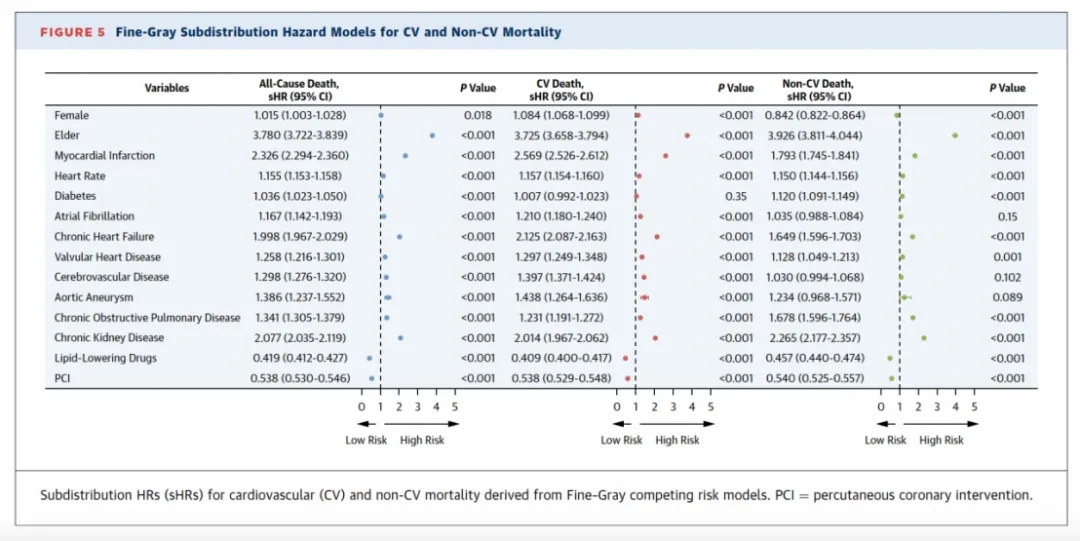The image size is (1080, 541).
Task: Click the FIGURE 5 red heading label
Action: [x=72, y=32]
